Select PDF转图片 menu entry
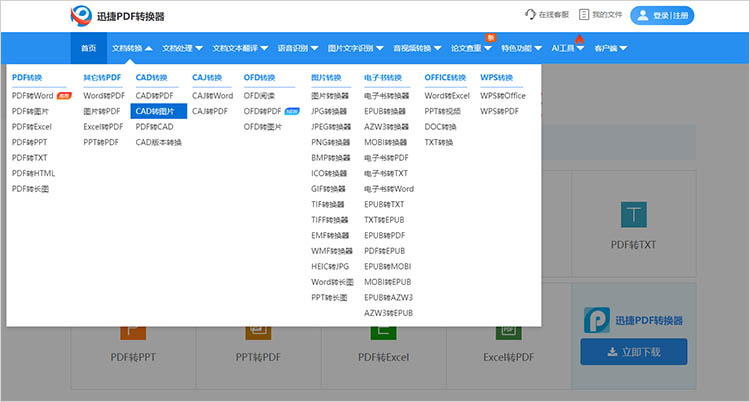Image resolution: width=750 pixels, height=402 pixels. pyautogui.click(x=30, y=111)
